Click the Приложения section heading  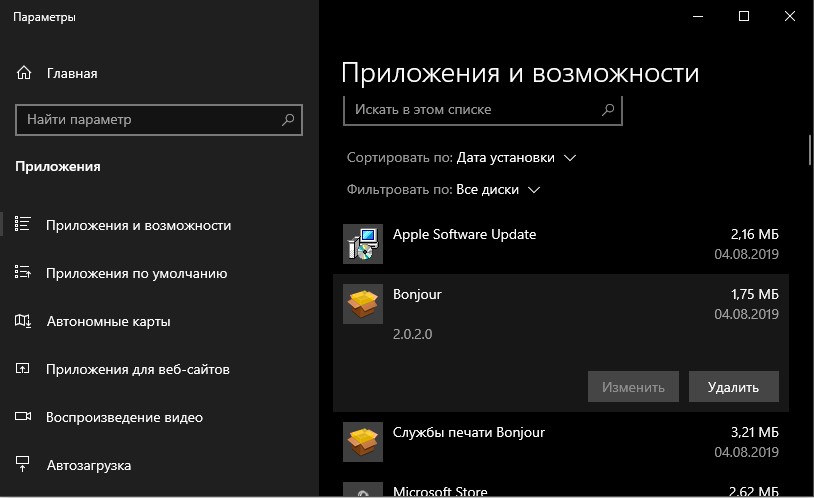tap(58, 167)
